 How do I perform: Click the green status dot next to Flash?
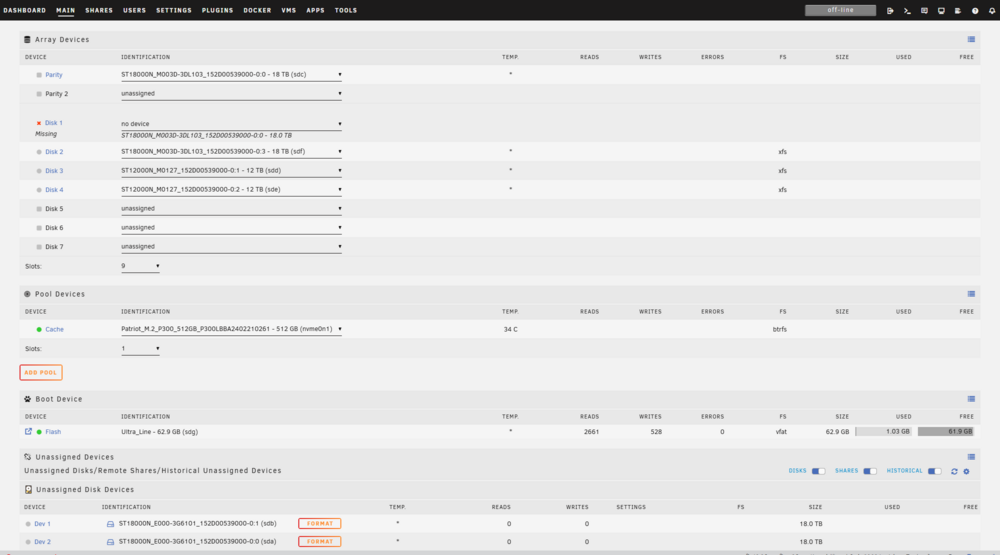coord(39,432)
